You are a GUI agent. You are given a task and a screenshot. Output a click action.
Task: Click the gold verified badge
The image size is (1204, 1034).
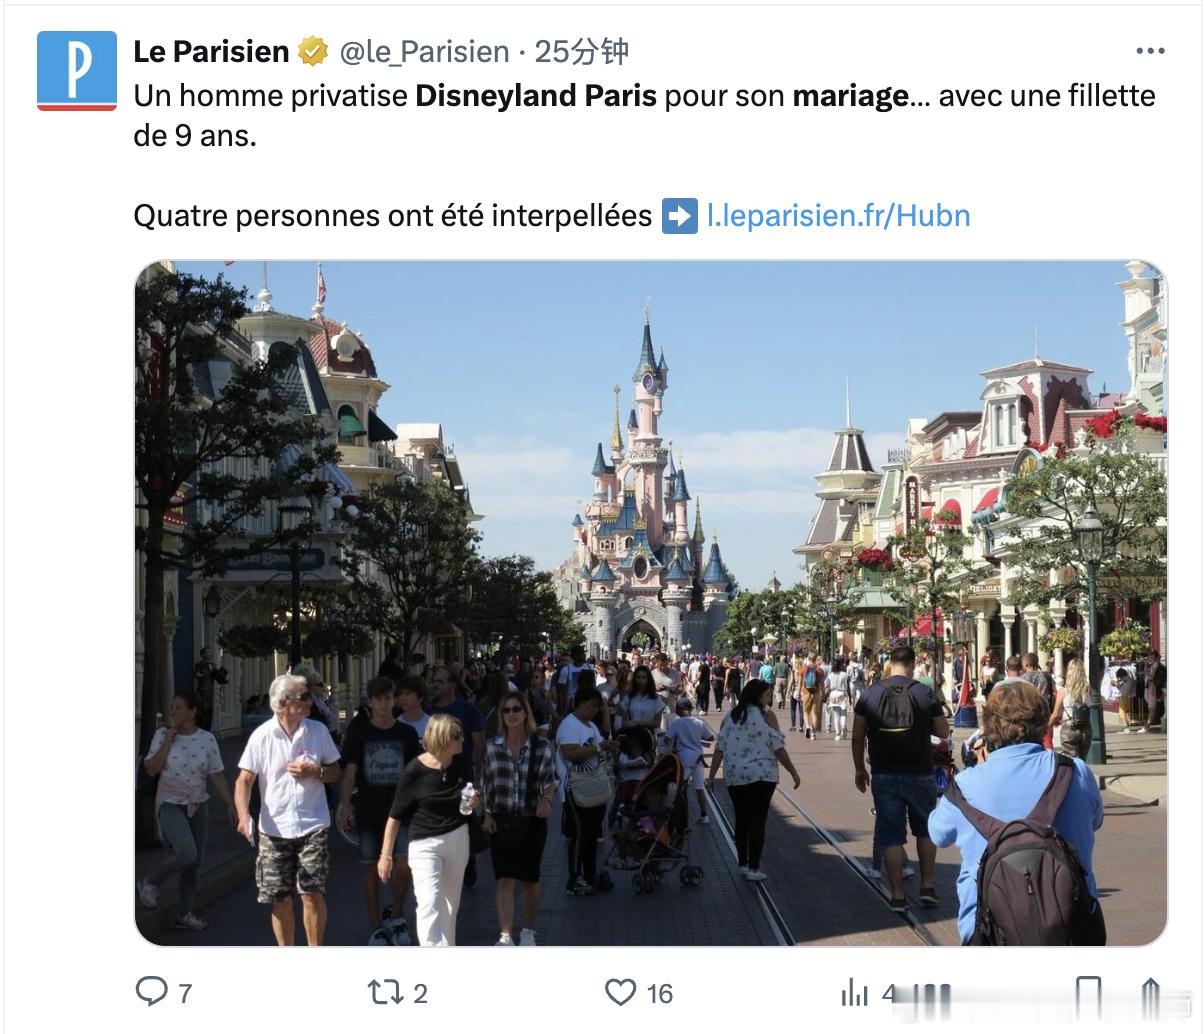click(313, 51)
